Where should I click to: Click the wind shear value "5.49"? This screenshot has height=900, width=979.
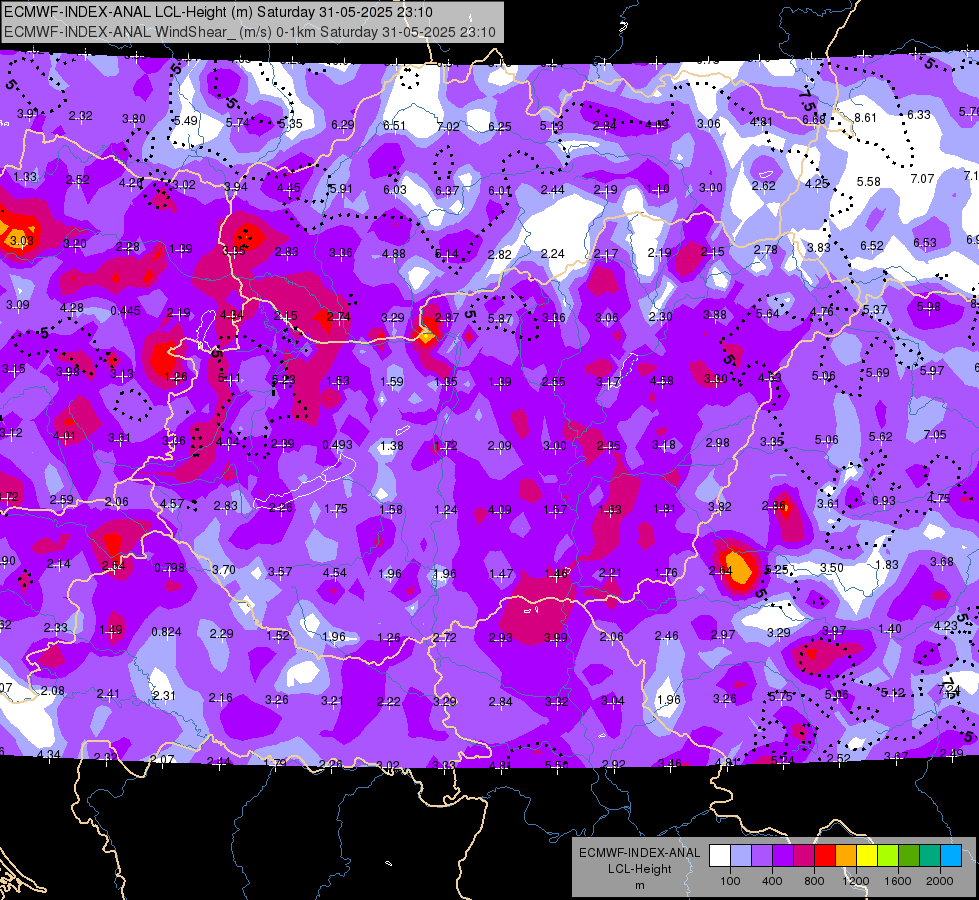(x=186, y=121)
